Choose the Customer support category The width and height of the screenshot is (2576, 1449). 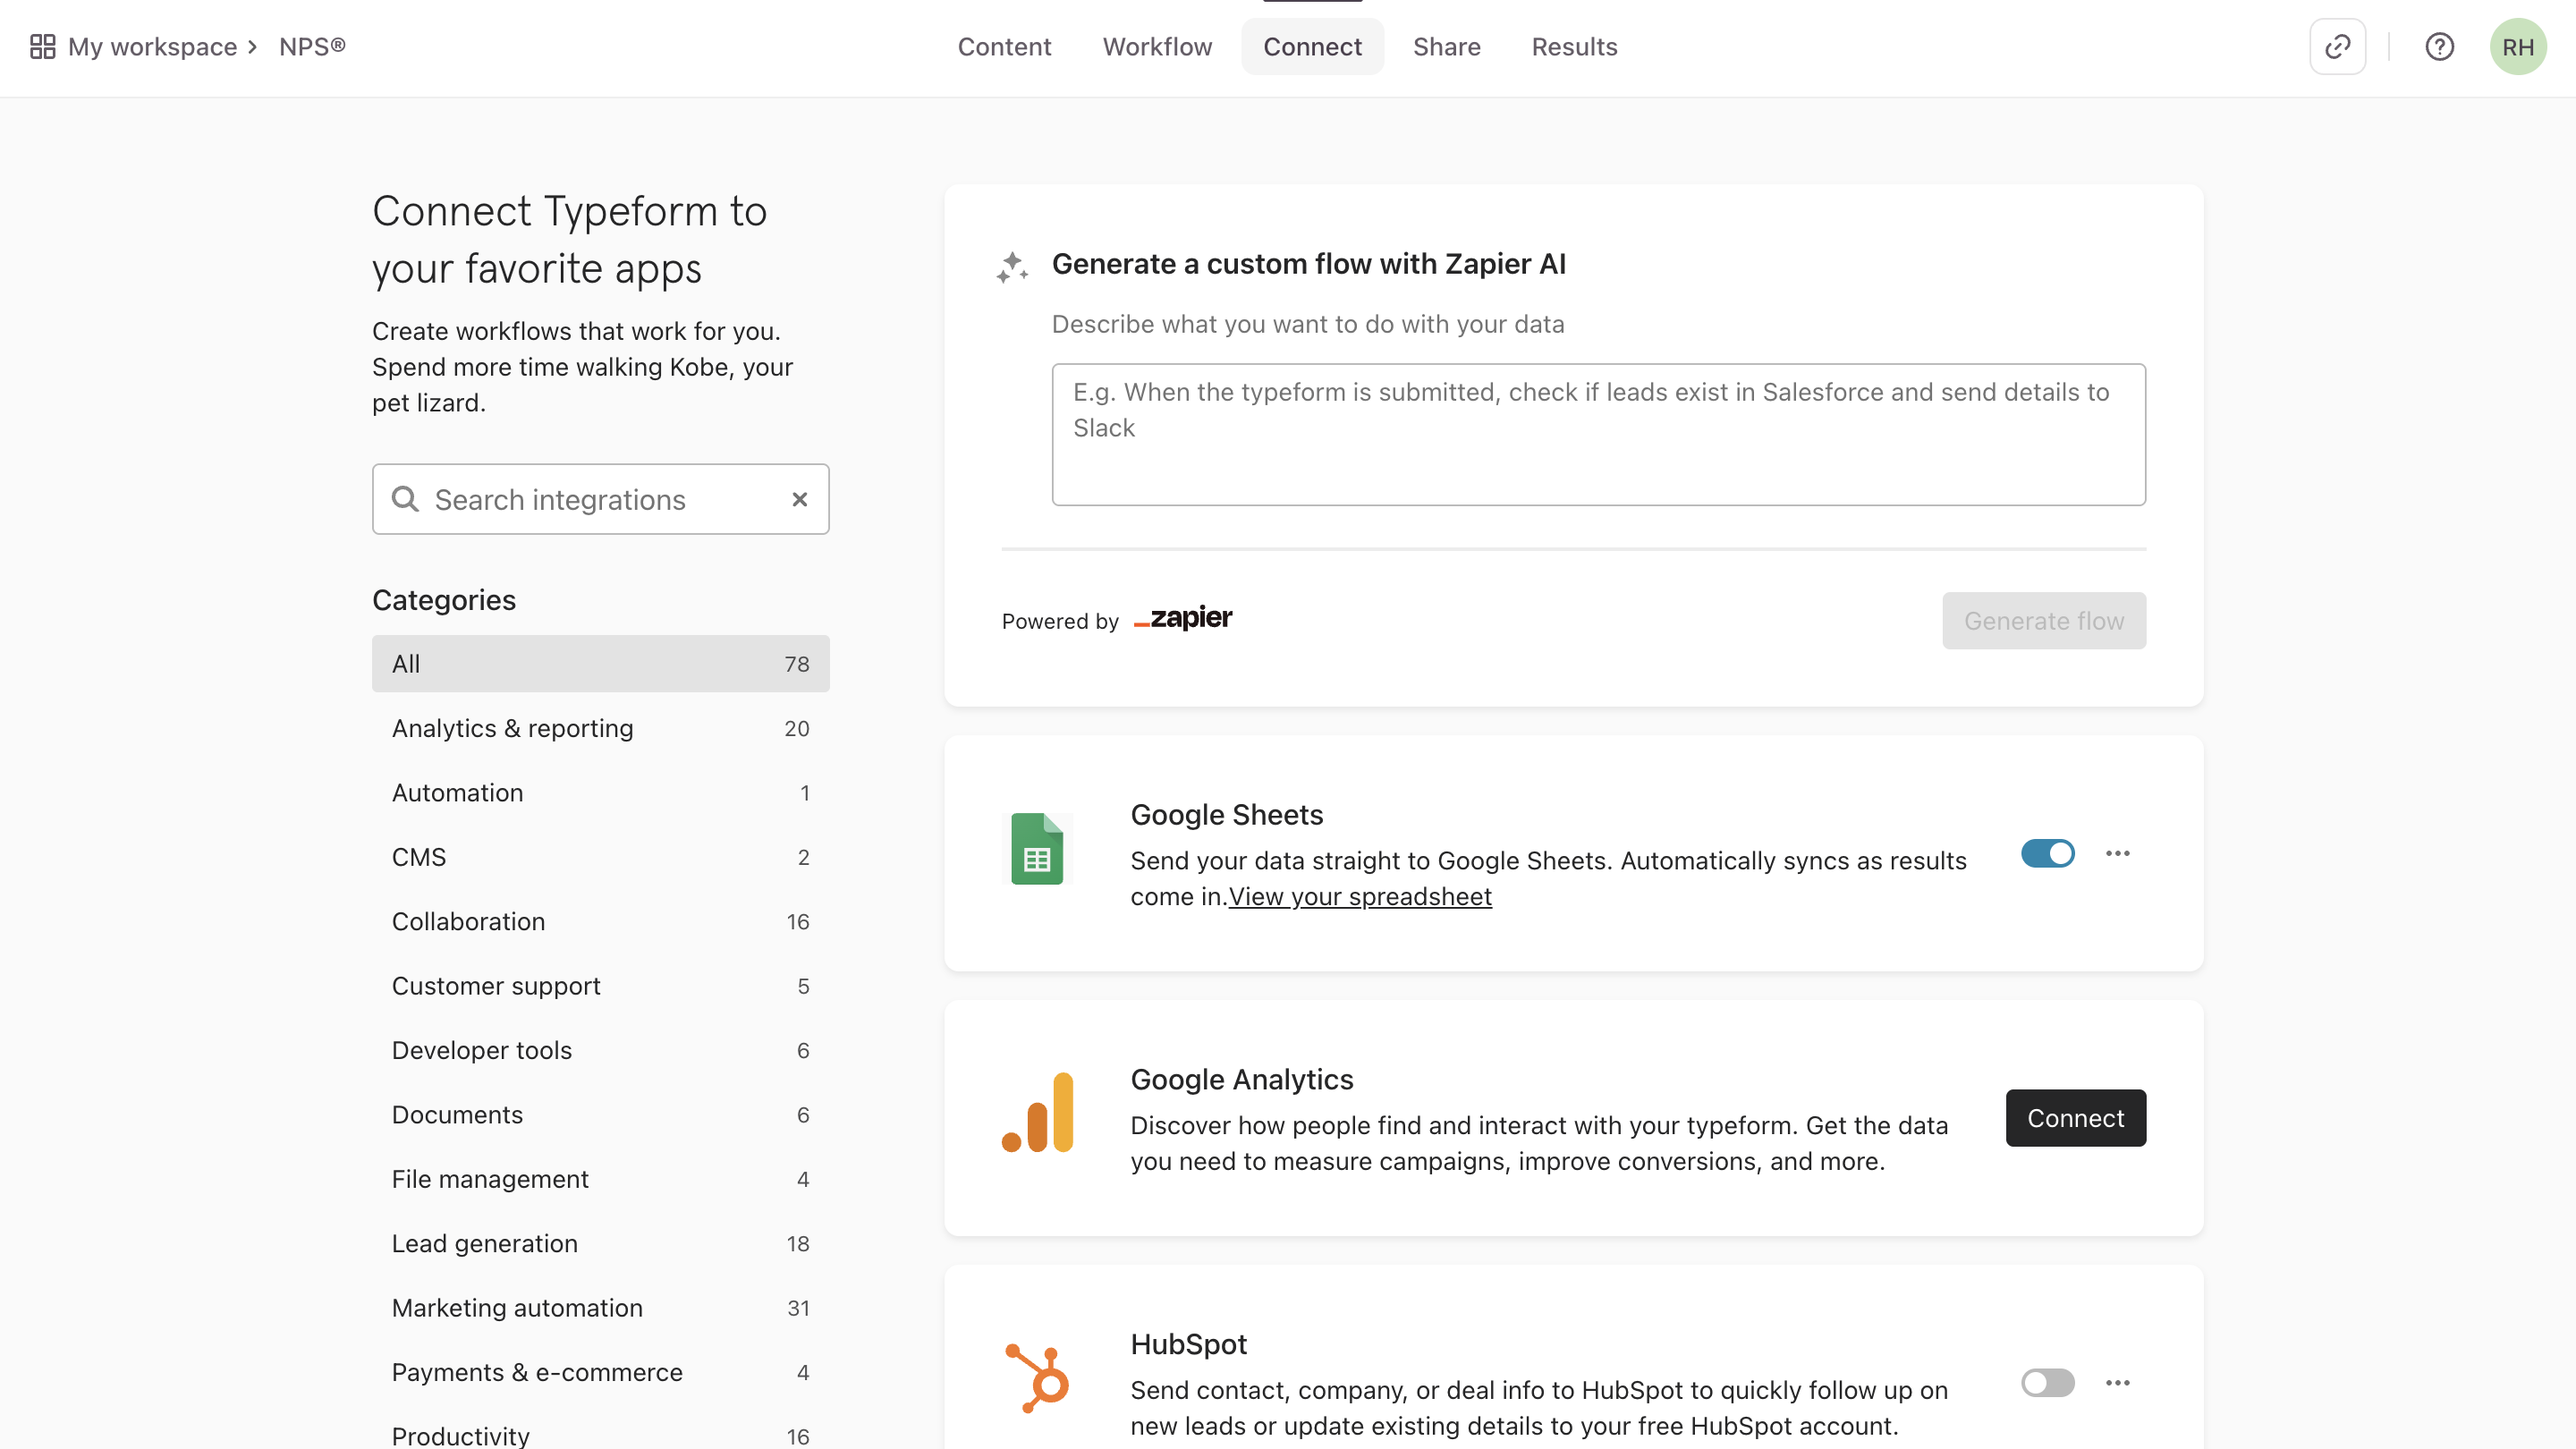(x=600, y=985)
